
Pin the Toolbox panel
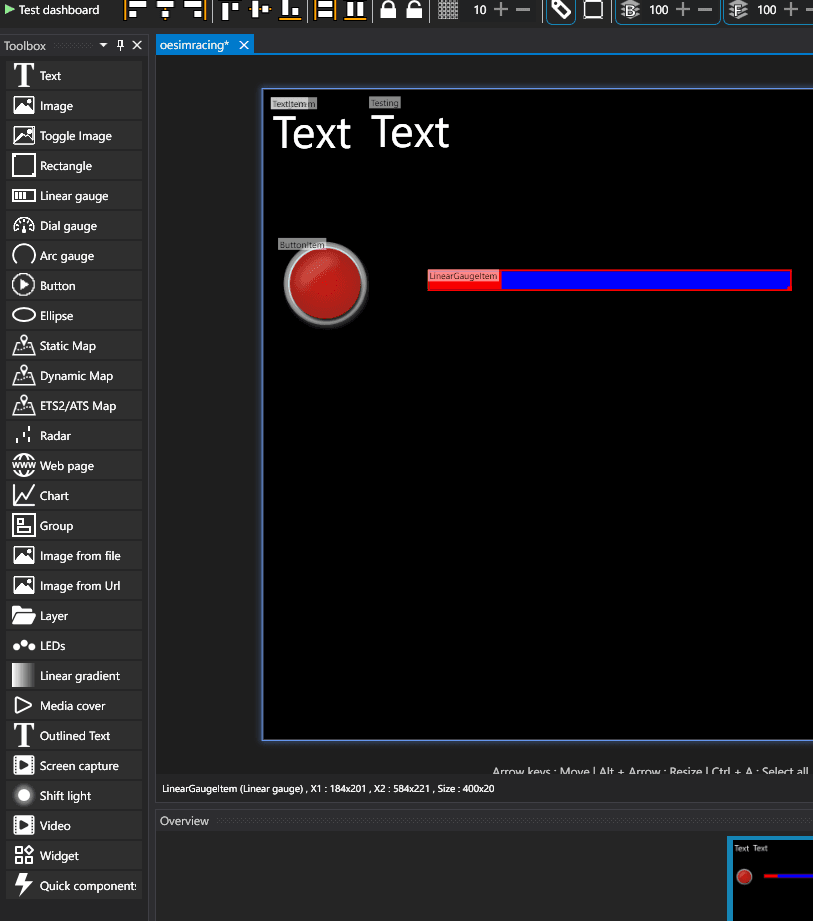point(120,45)
